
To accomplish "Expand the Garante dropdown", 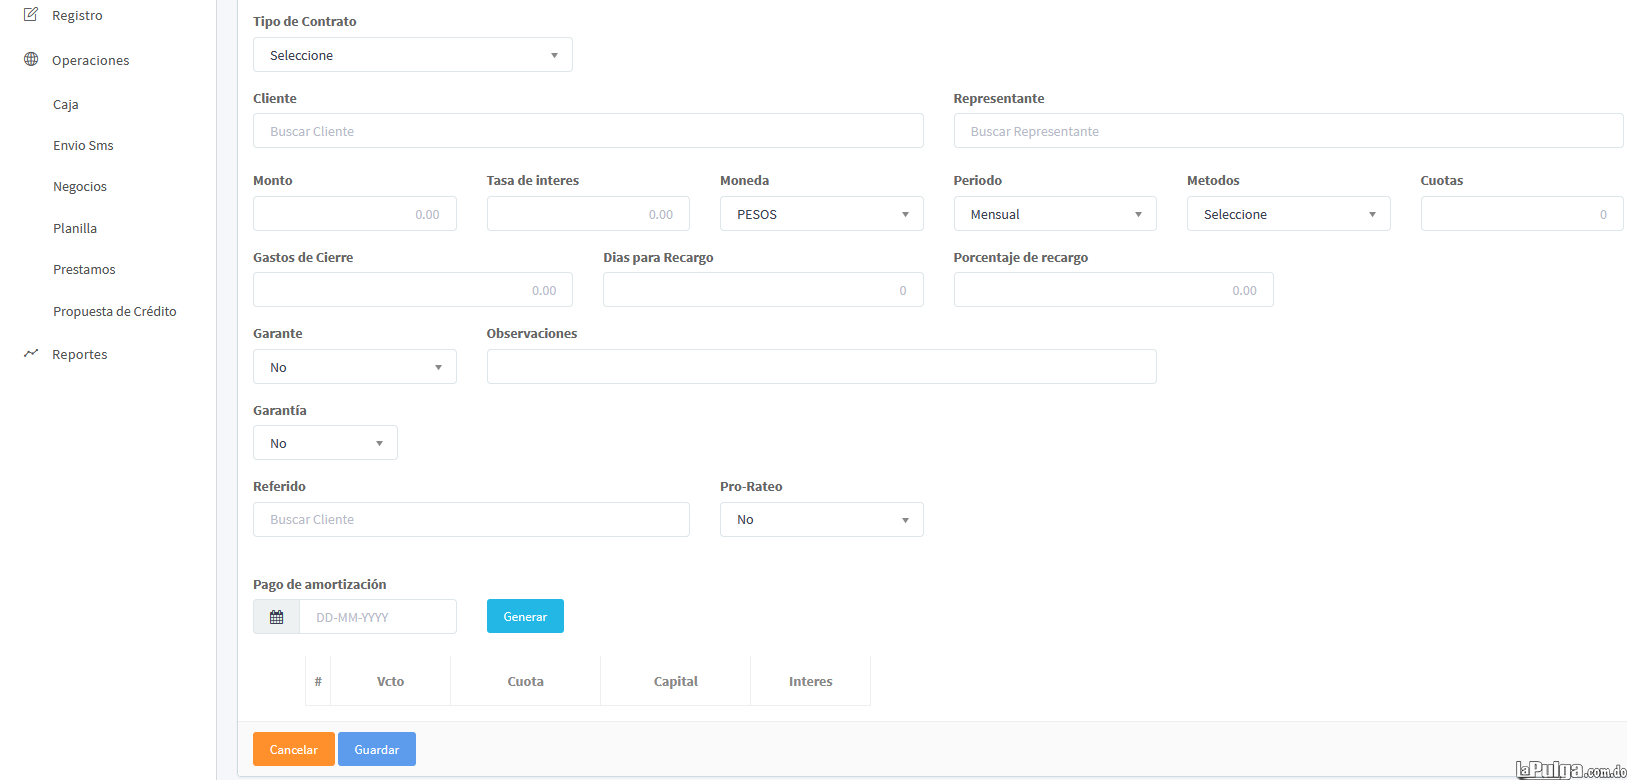I will pyautogui.click(x=355, y=367).
